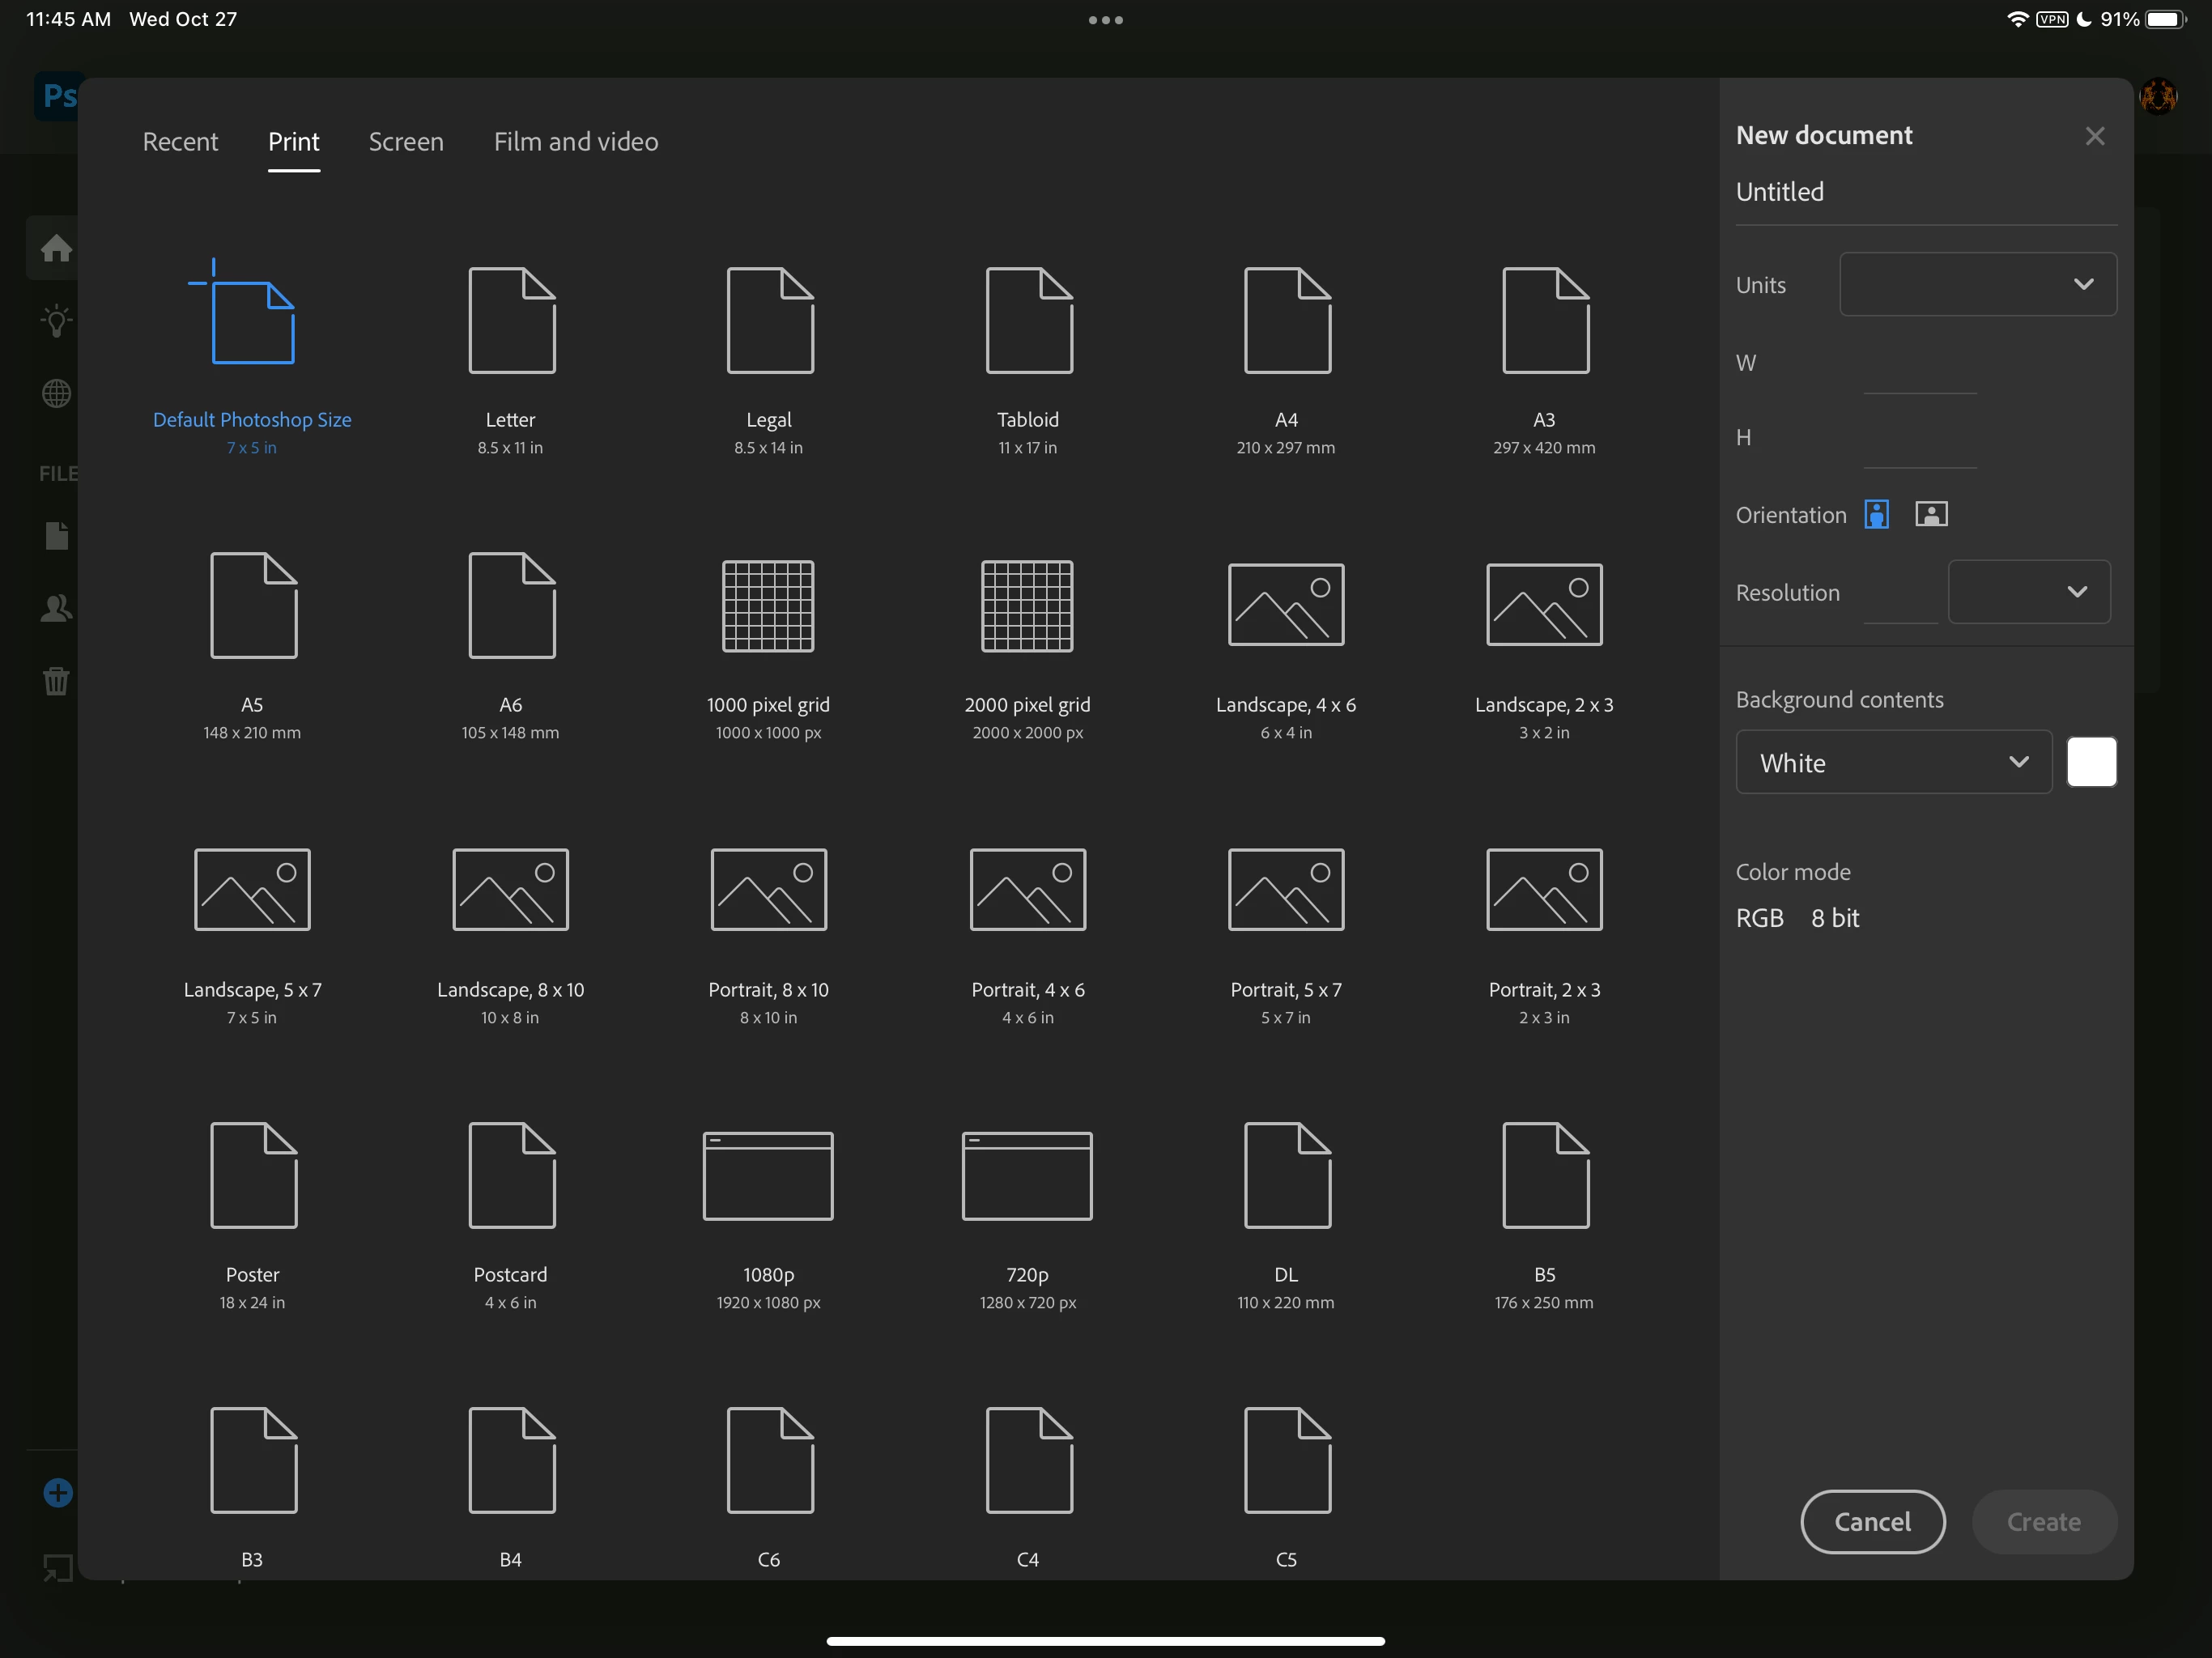Pick the Landscape, 4 x 6 preset

(1285, 605)
